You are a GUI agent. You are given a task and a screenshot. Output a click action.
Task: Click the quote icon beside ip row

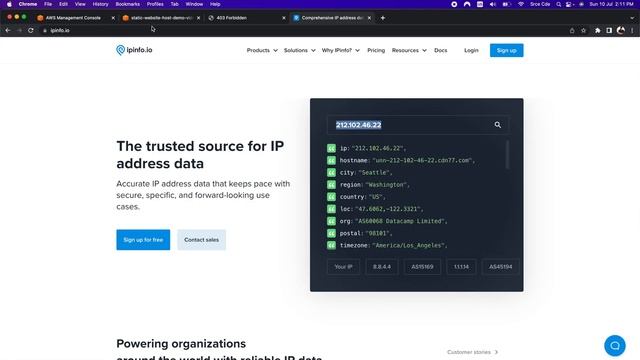(331, 148)
